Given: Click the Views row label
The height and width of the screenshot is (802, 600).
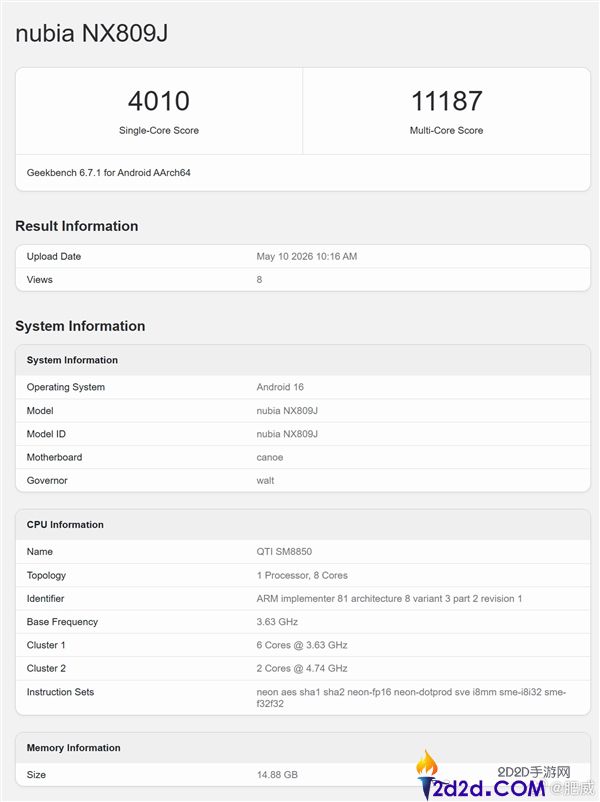Looking at the screenshot, I should pos(39,280).
